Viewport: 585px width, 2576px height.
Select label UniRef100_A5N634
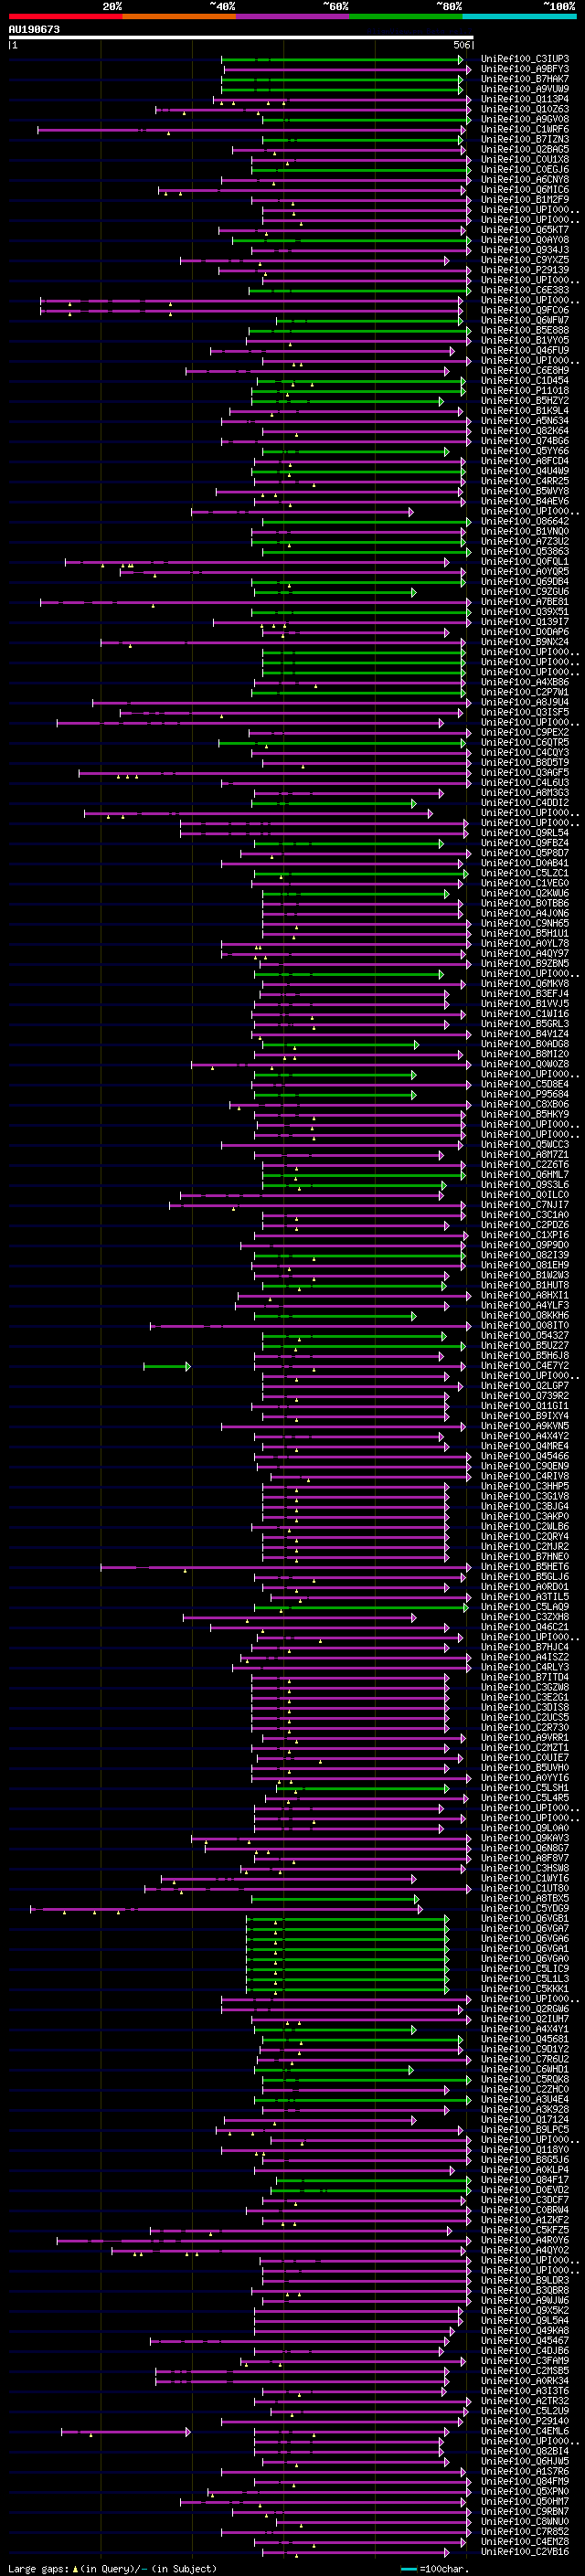tap(525, 421)
